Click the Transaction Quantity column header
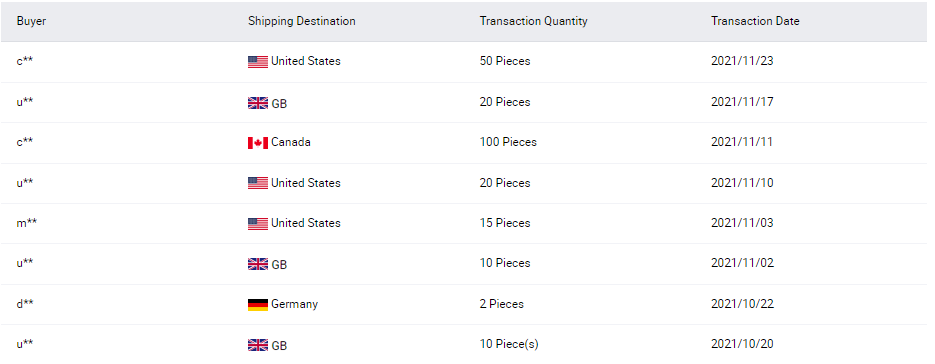Screen dimensions: 935x364 coord(534,21)
